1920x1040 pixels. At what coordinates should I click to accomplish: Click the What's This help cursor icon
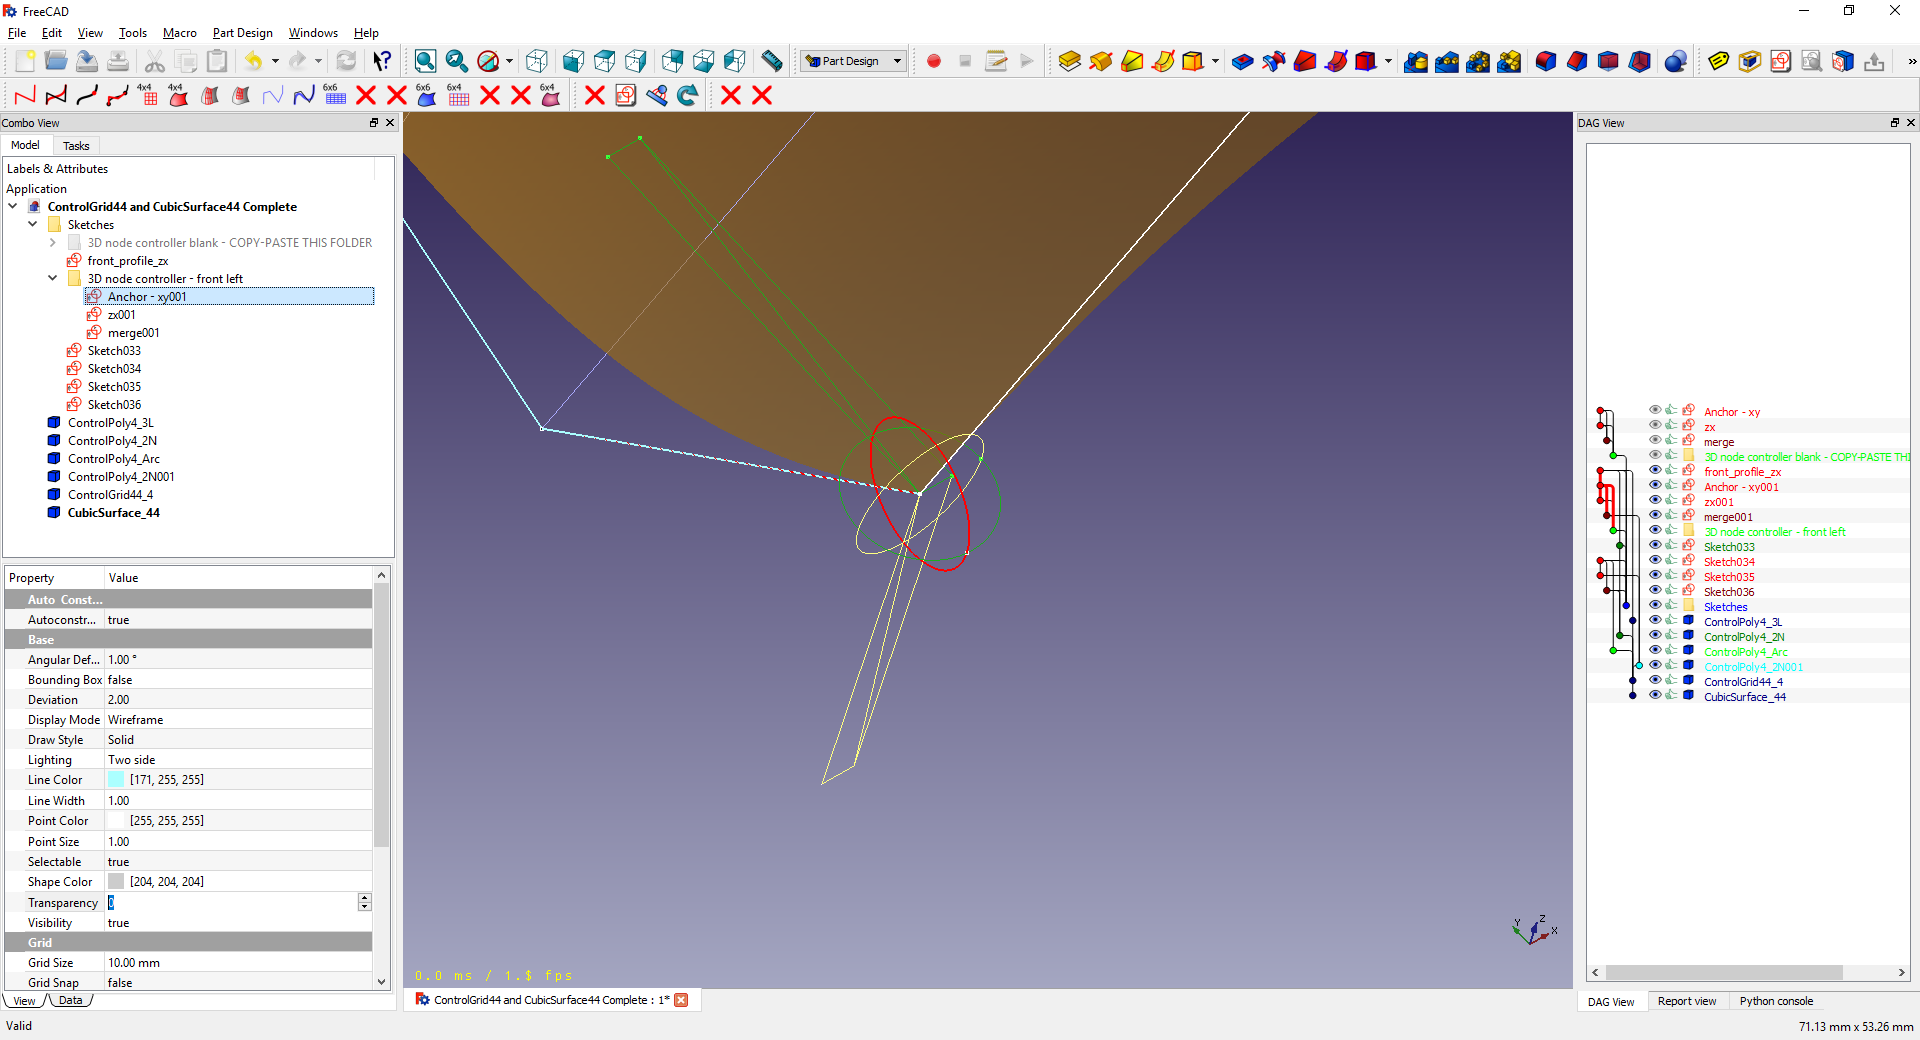coord(382,61)
